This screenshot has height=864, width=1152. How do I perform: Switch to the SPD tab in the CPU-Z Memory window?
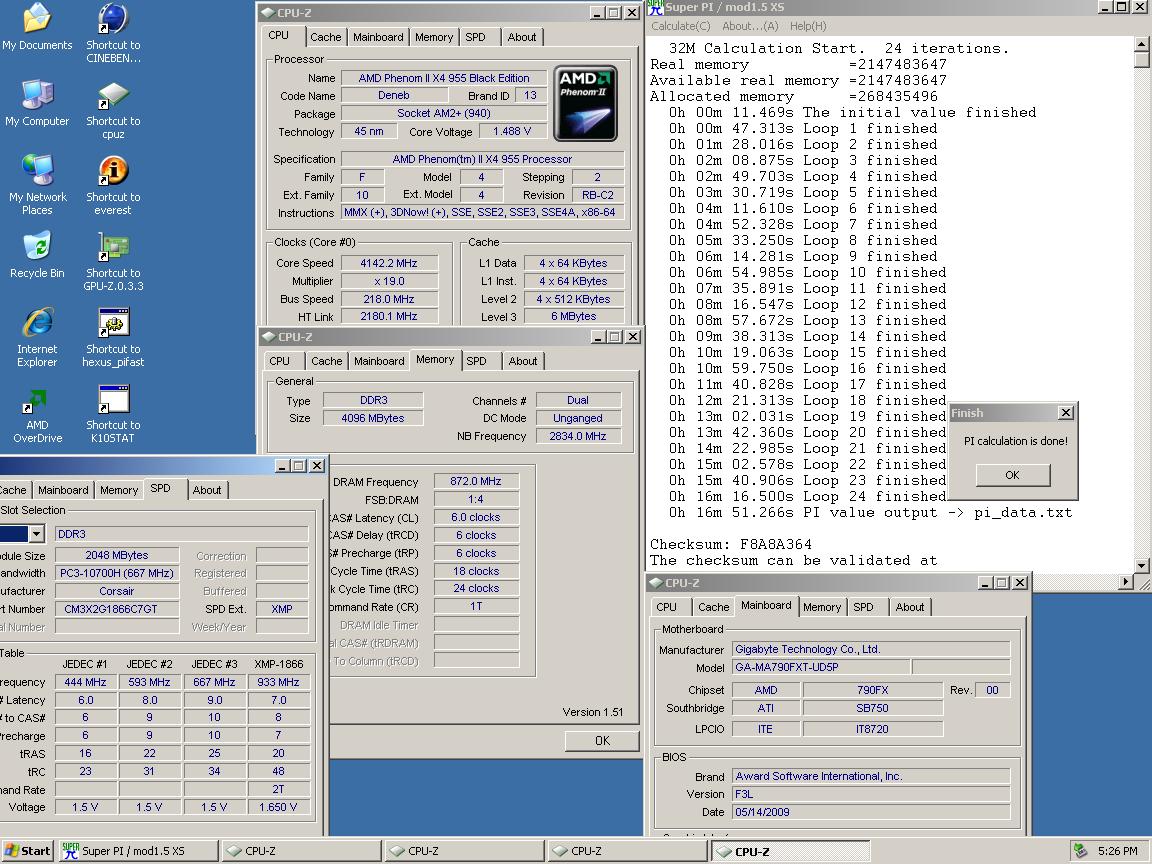point(476,361)
